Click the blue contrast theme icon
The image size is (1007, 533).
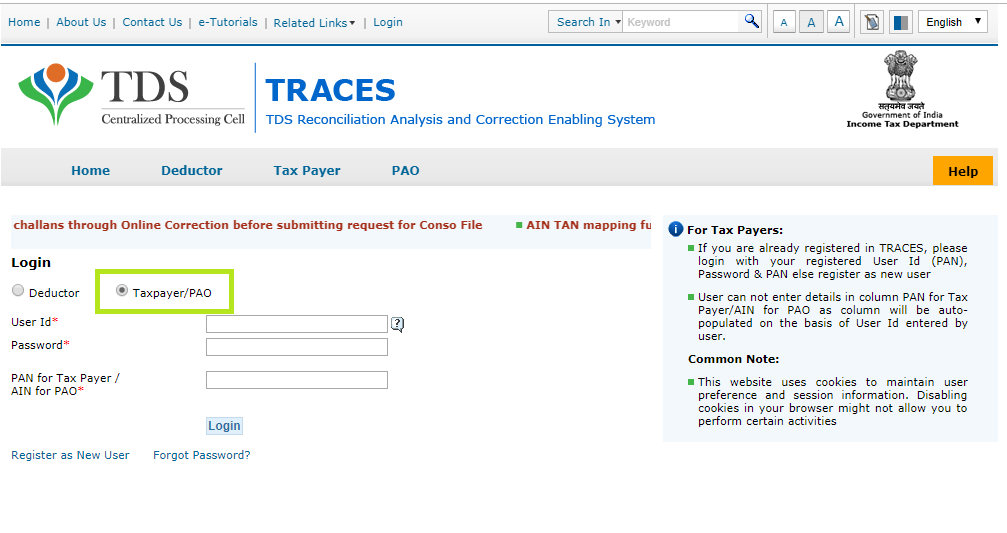(x=900, y=22)
